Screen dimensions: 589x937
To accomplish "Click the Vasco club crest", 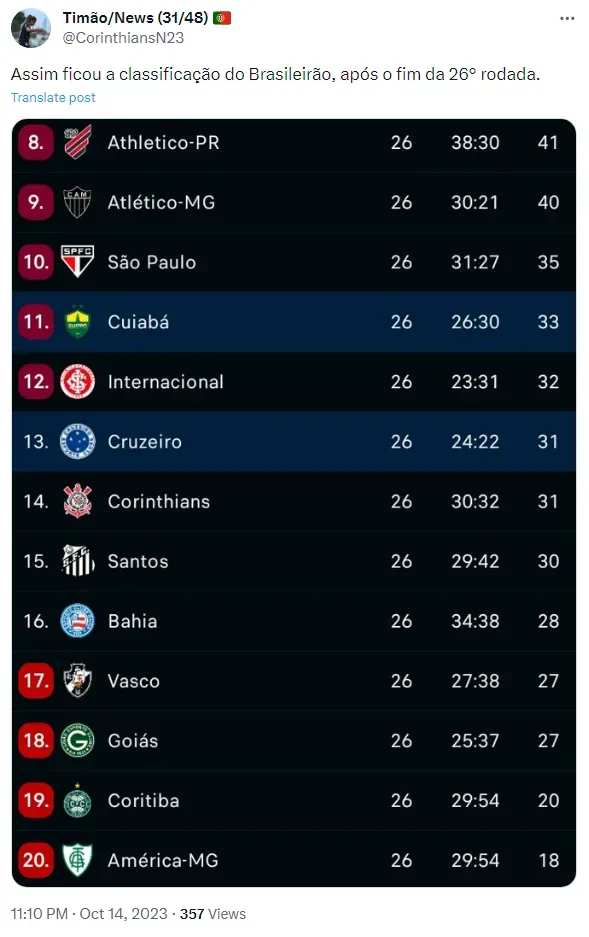I will tap(78, 681).
